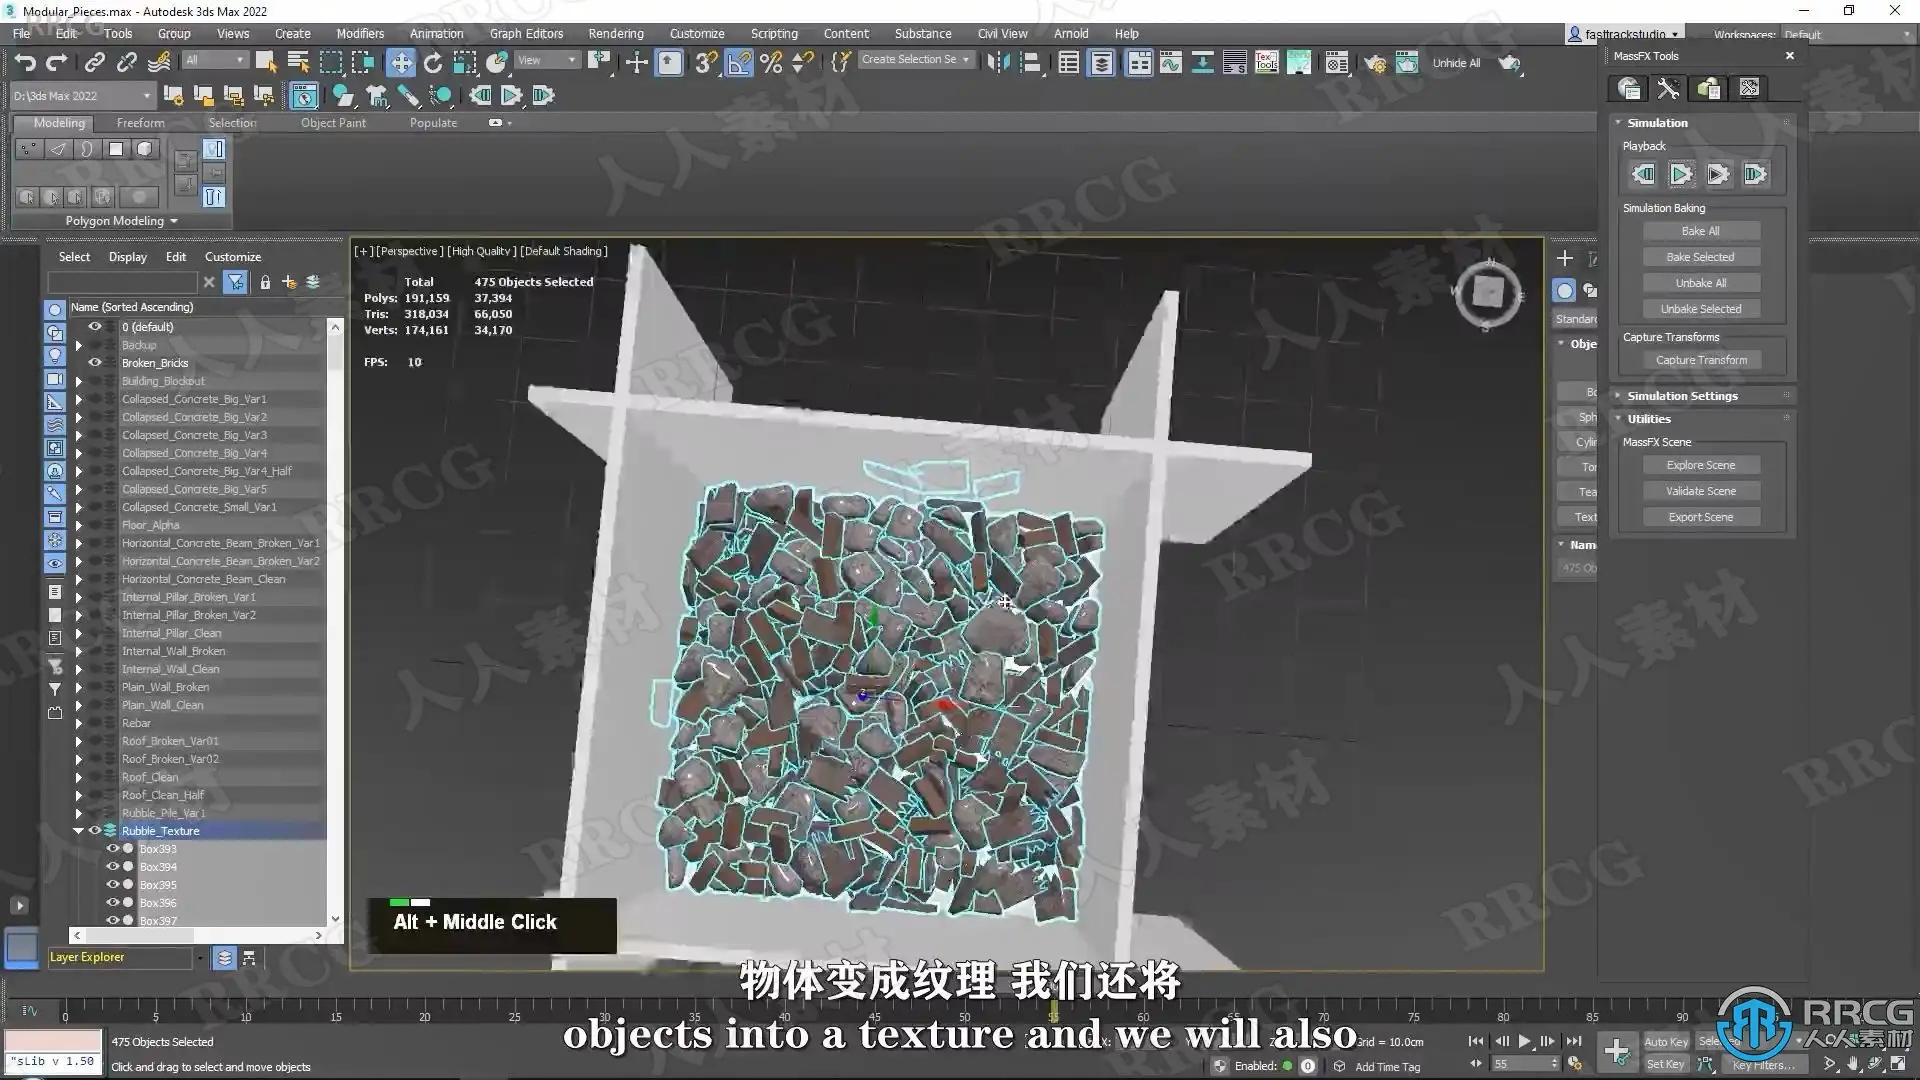The image size is (1920, 1080).
Task: Click the layer explorer search field
Action: 122,283
